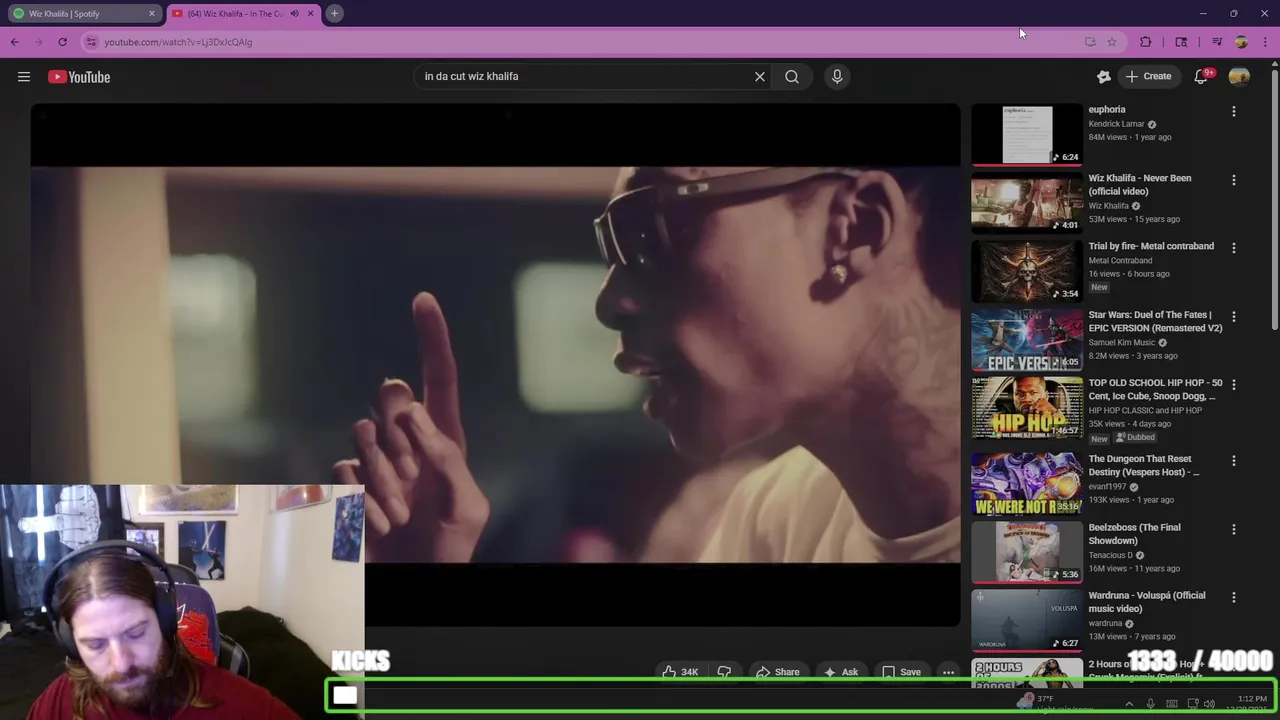The image size is (1280, 720).
Task: Open Beelzeboss (The Final Showdown) video
Action: click(1027, 552)
